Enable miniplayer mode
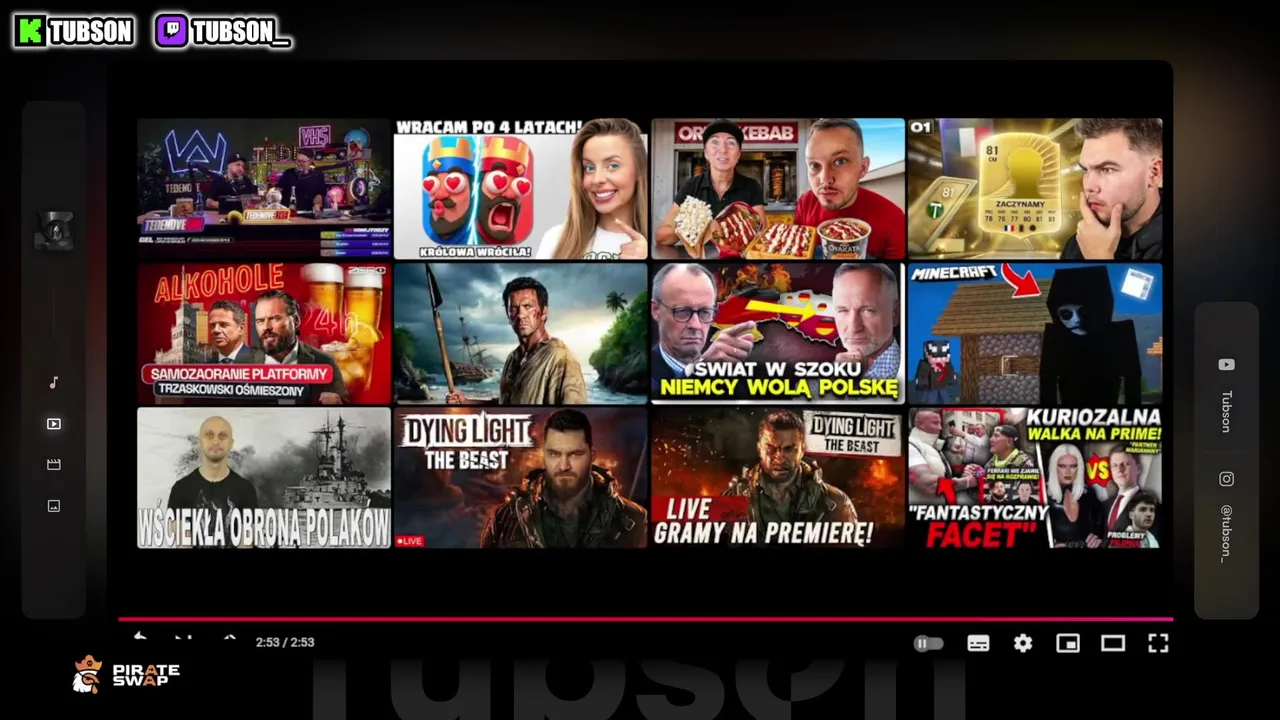The image size is (1280, 720). (x=1068, y=643)
